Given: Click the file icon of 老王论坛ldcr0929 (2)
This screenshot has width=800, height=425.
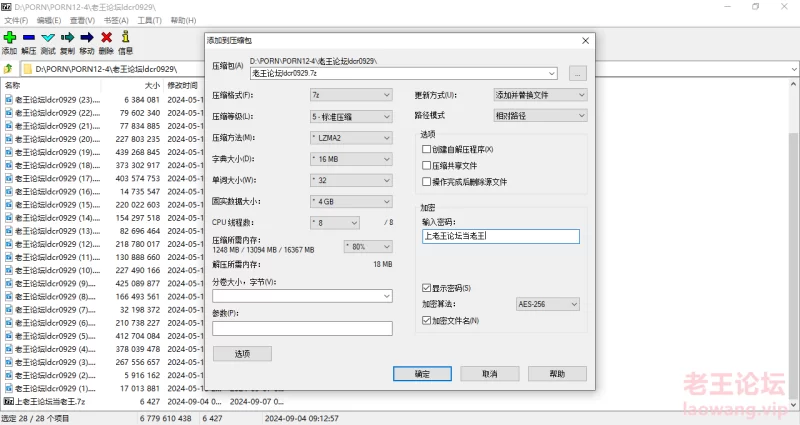Looking at the screenshot, I should point(9,376).
